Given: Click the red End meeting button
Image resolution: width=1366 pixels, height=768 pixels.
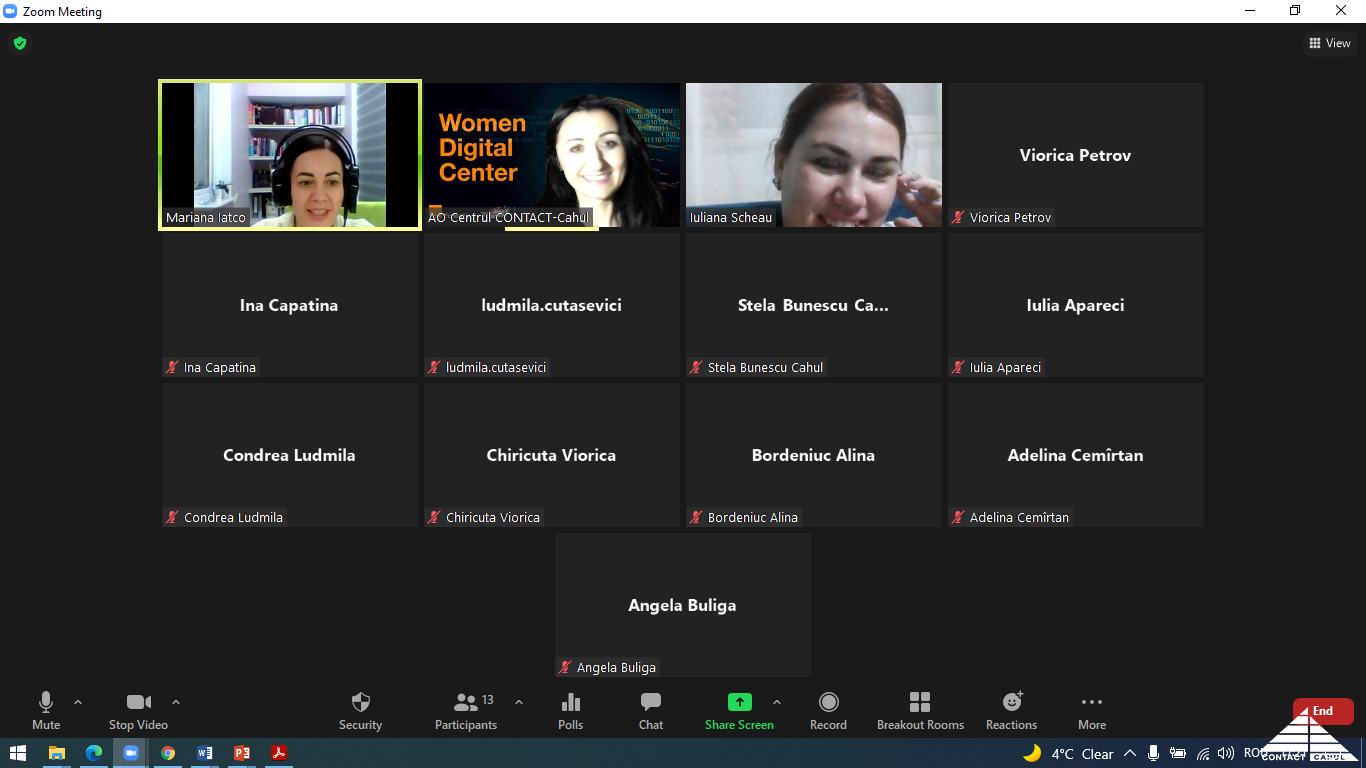Looking at the screenshot, I should pos(1322,711).
